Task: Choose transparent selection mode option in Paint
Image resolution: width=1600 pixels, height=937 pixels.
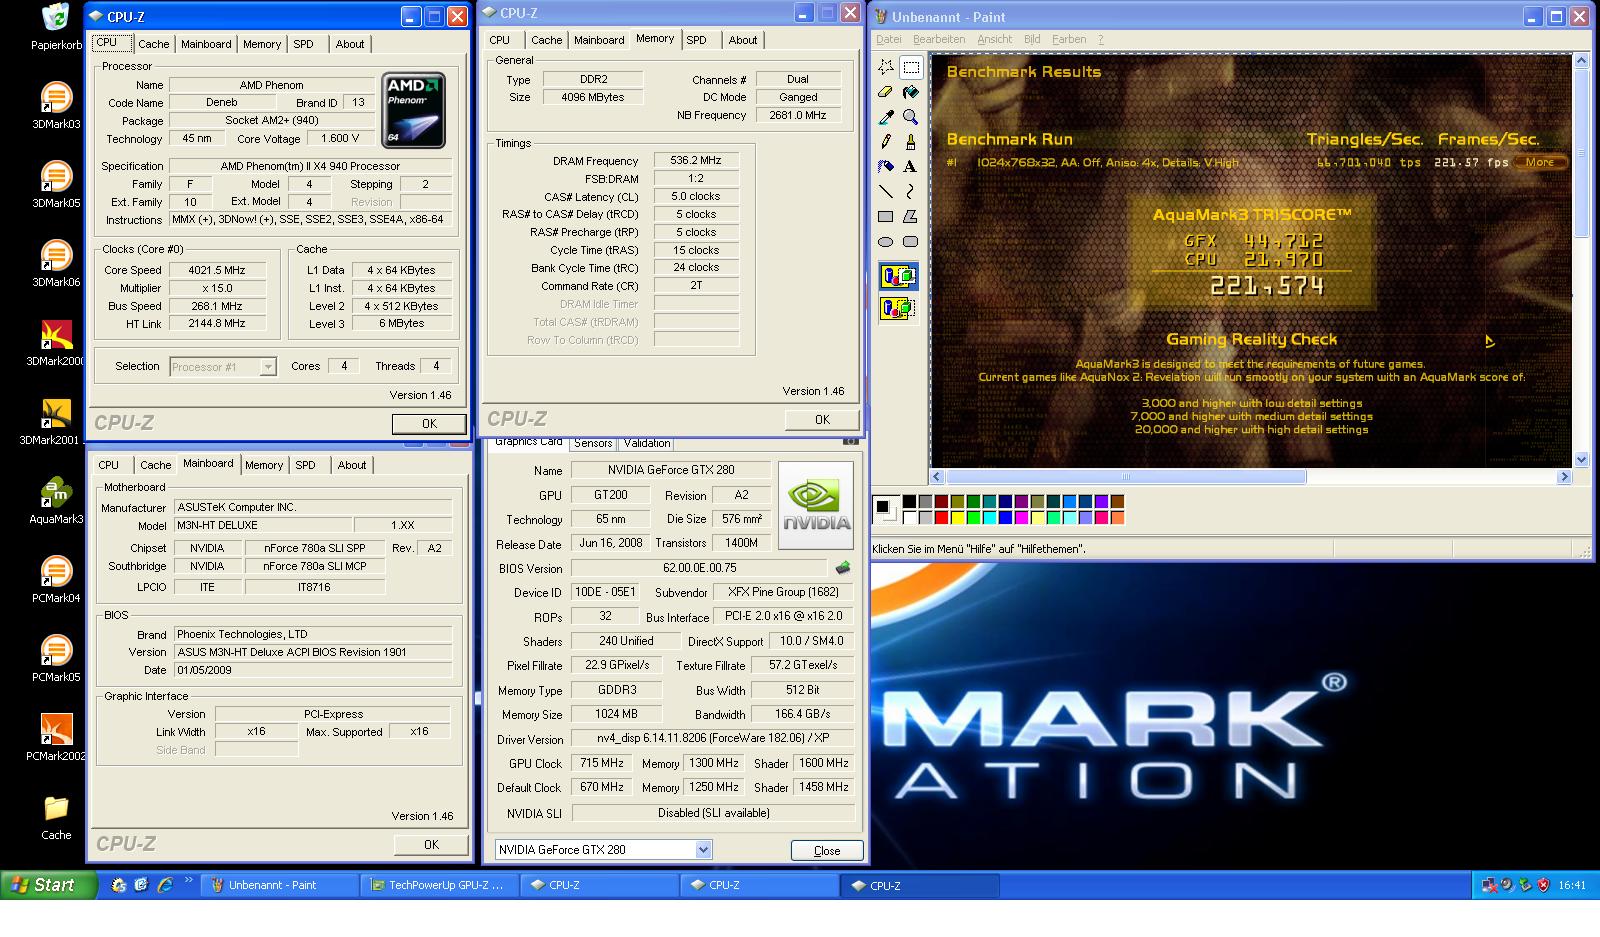Action: [898, 309]
